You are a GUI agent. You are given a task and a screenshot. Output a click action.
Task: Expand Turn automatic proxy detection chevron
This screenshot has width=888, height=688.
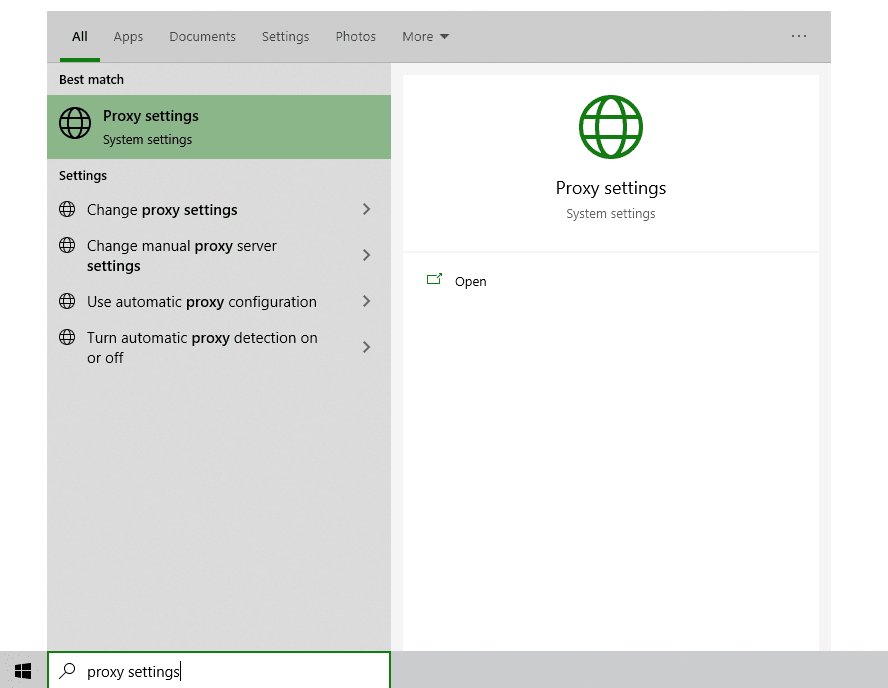366,347
